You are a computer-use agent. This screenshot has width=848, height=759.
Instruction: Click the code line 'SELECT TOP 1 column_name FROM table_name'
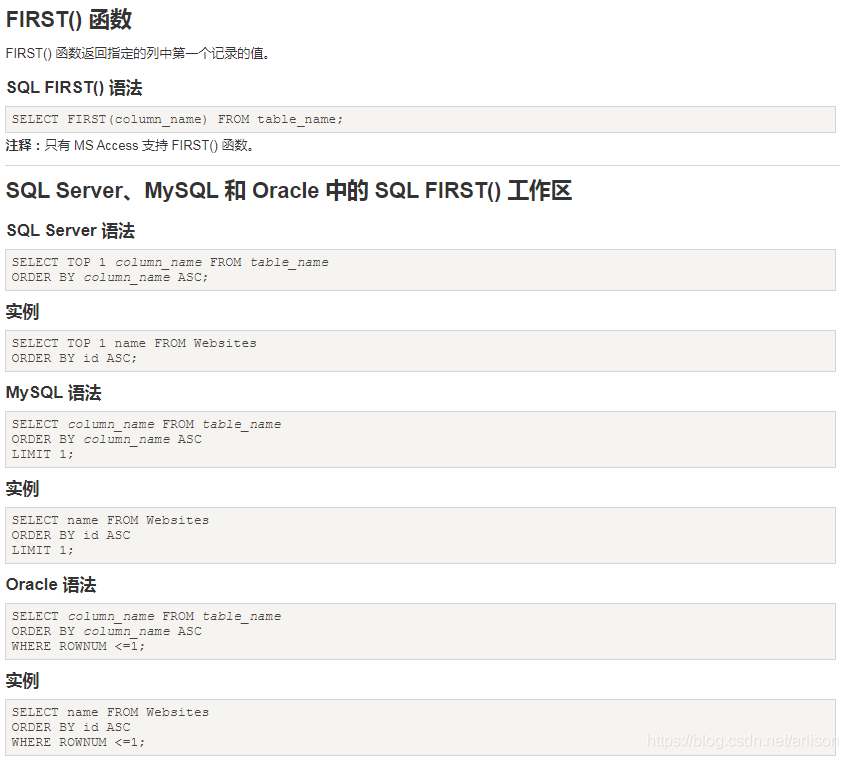click(x=170, y=262)
